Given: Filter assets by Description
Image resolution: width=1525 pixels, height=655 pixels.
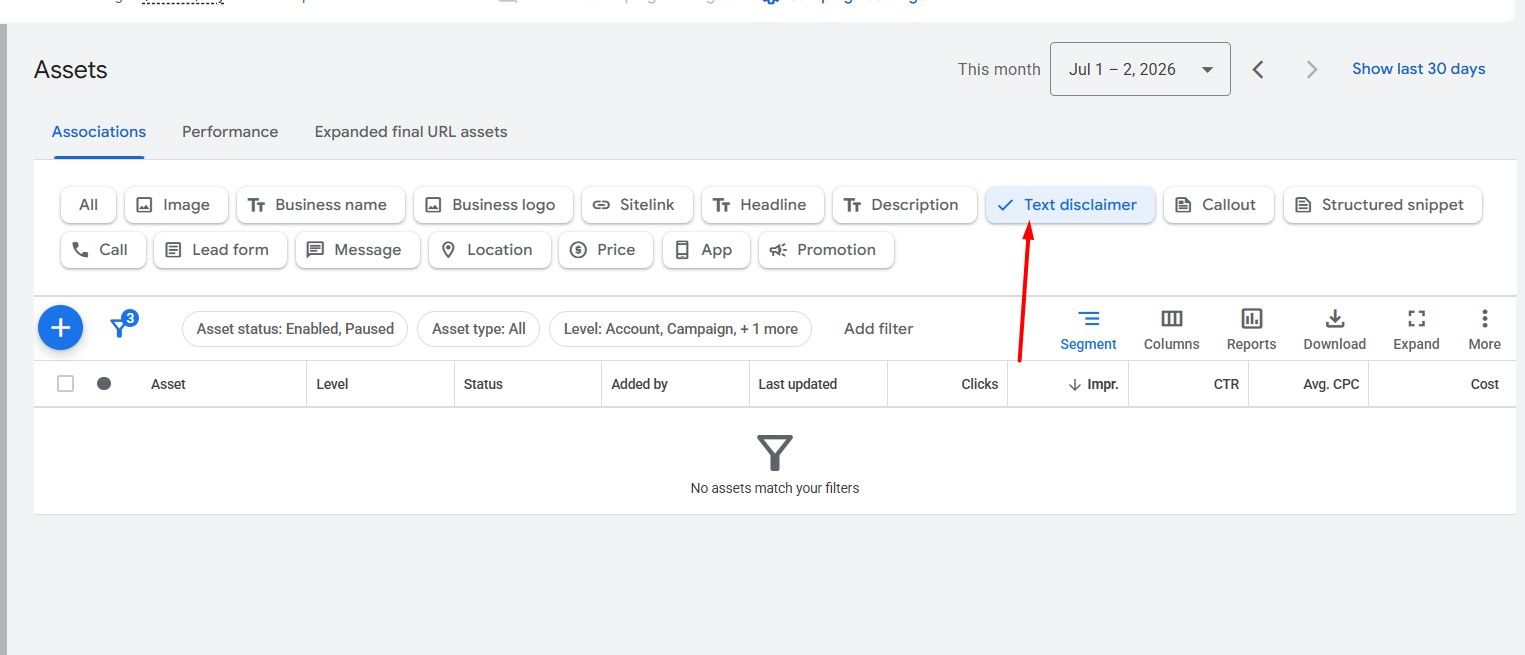Looking at the screenshot, I should pos(904,205).
